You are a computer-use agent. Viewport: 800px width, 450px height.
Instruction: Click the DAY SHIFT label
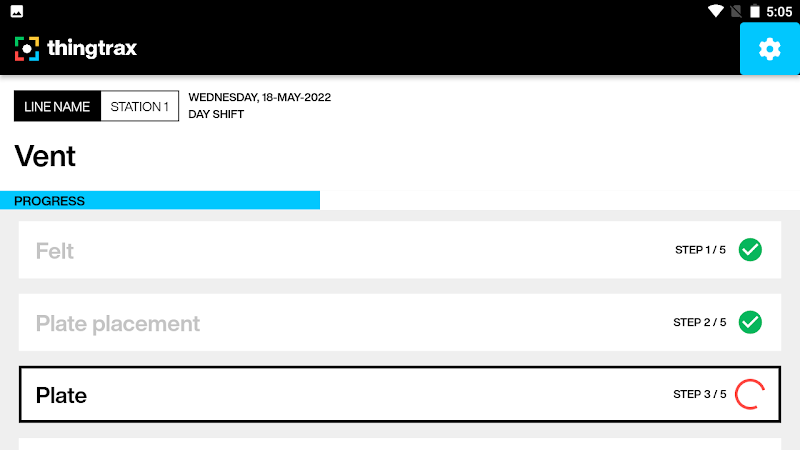tap(216, 114)
